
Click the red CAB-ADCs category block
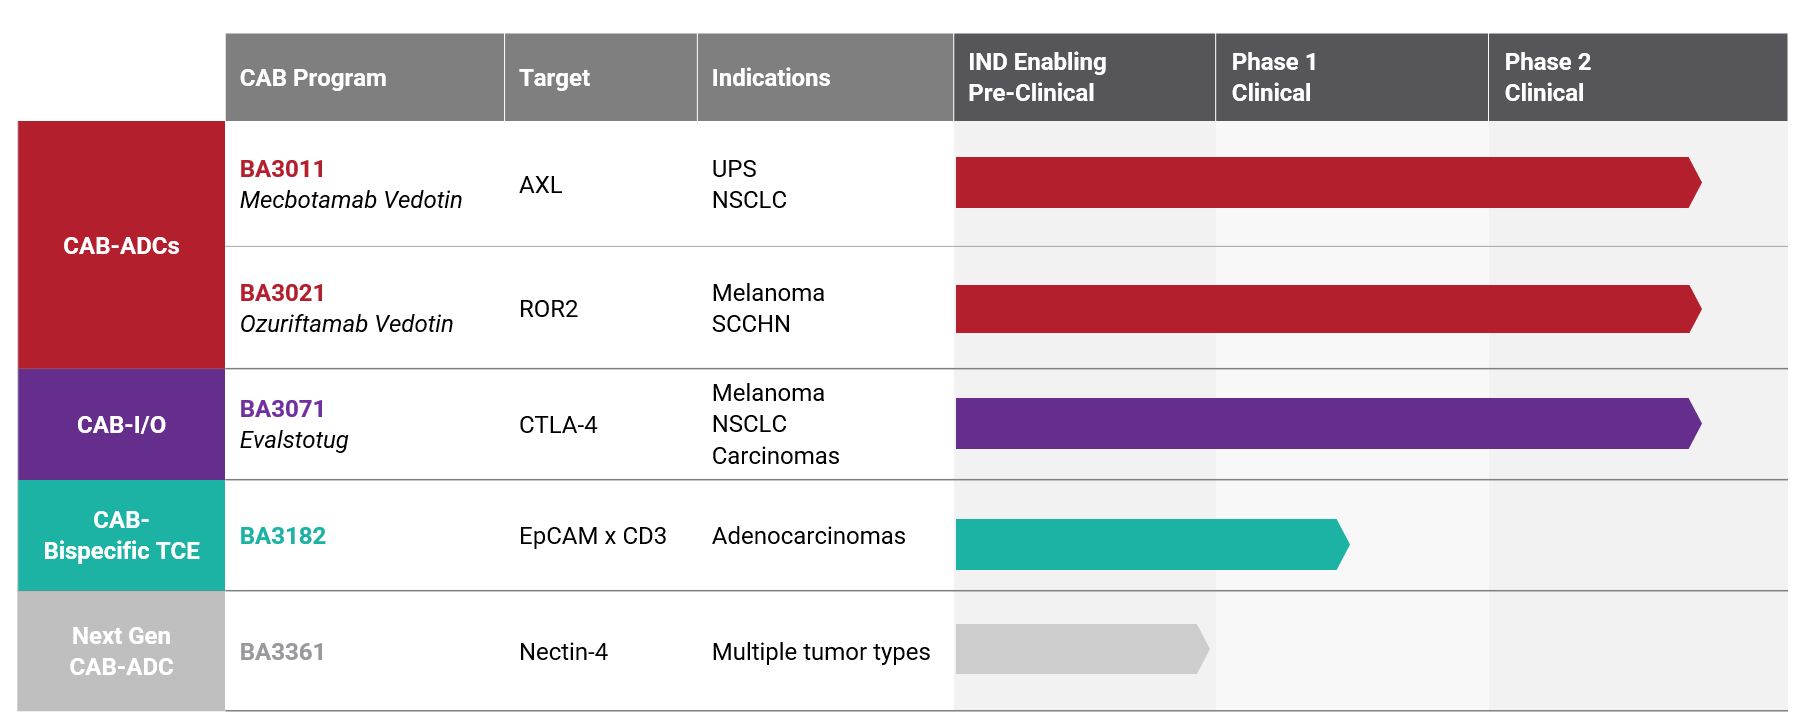[x=121, y=245]
